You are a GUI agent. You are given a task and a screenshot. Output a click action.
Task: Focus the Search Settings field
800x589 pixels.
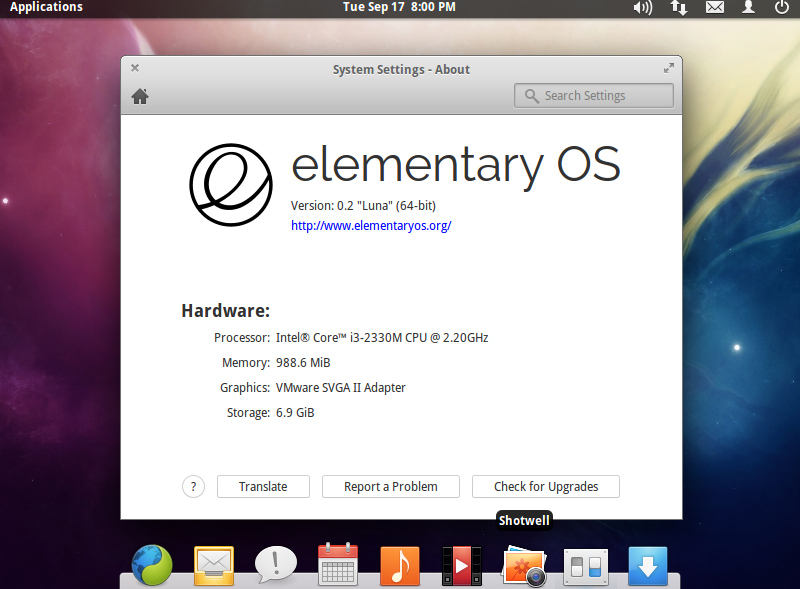click(594, 95)
